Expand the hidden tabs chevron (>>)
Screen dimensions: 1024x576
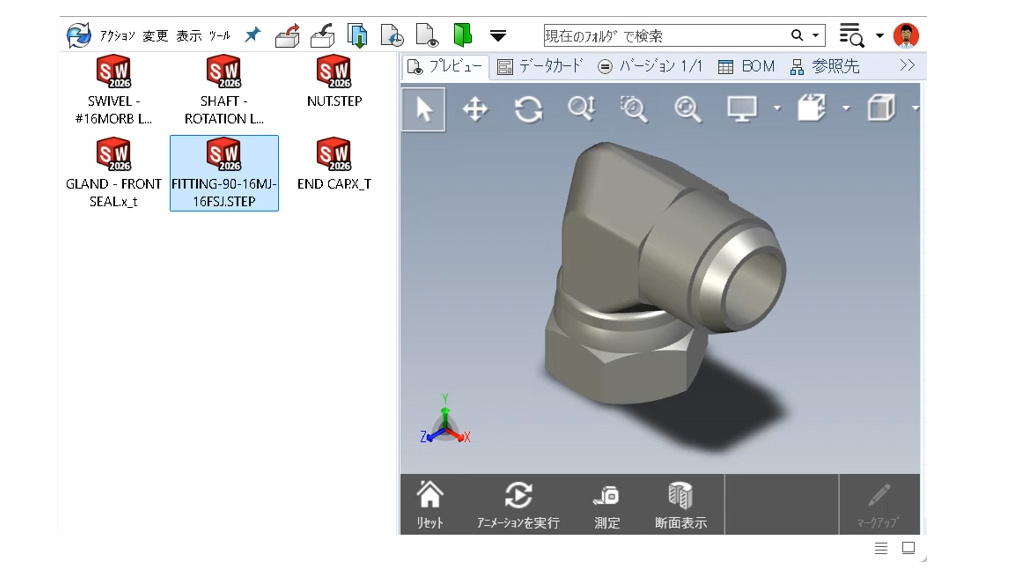[907, 66]
